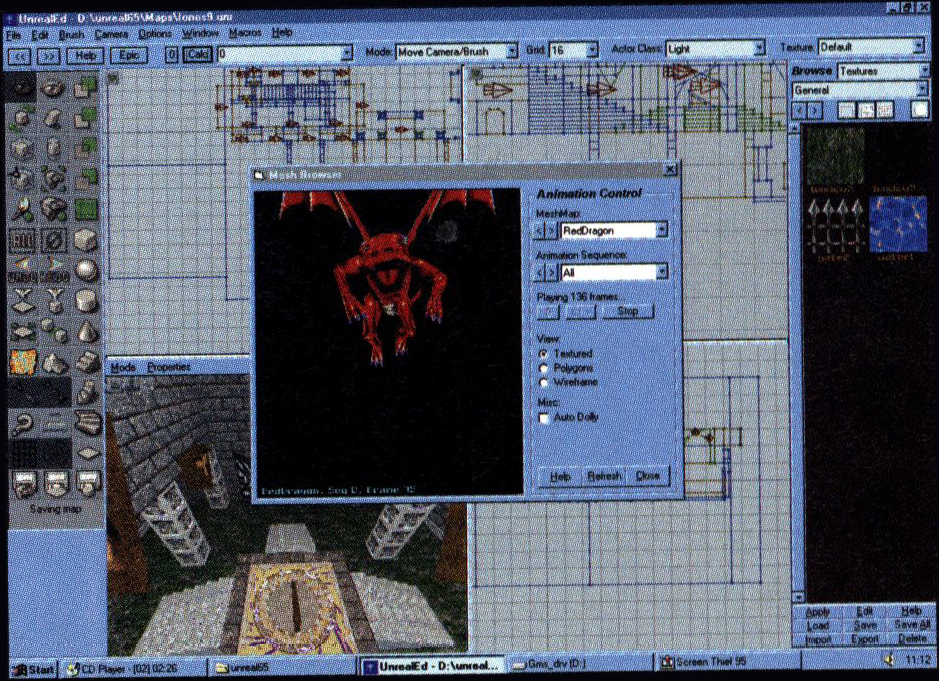Open the File menu
The height and width of the screenshot is (681, 939).
(x=13, y=35)
